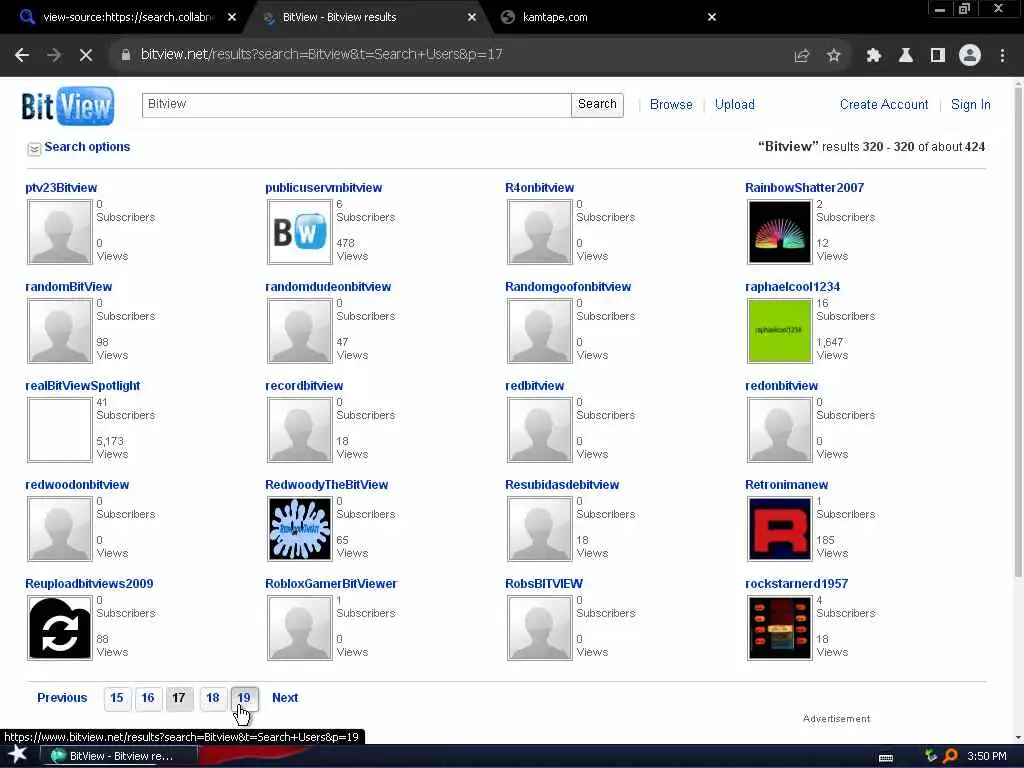This screenshot has height=768, width=1024.
Task: Open raphaelcool1234 green avatar
Action: 780,331
